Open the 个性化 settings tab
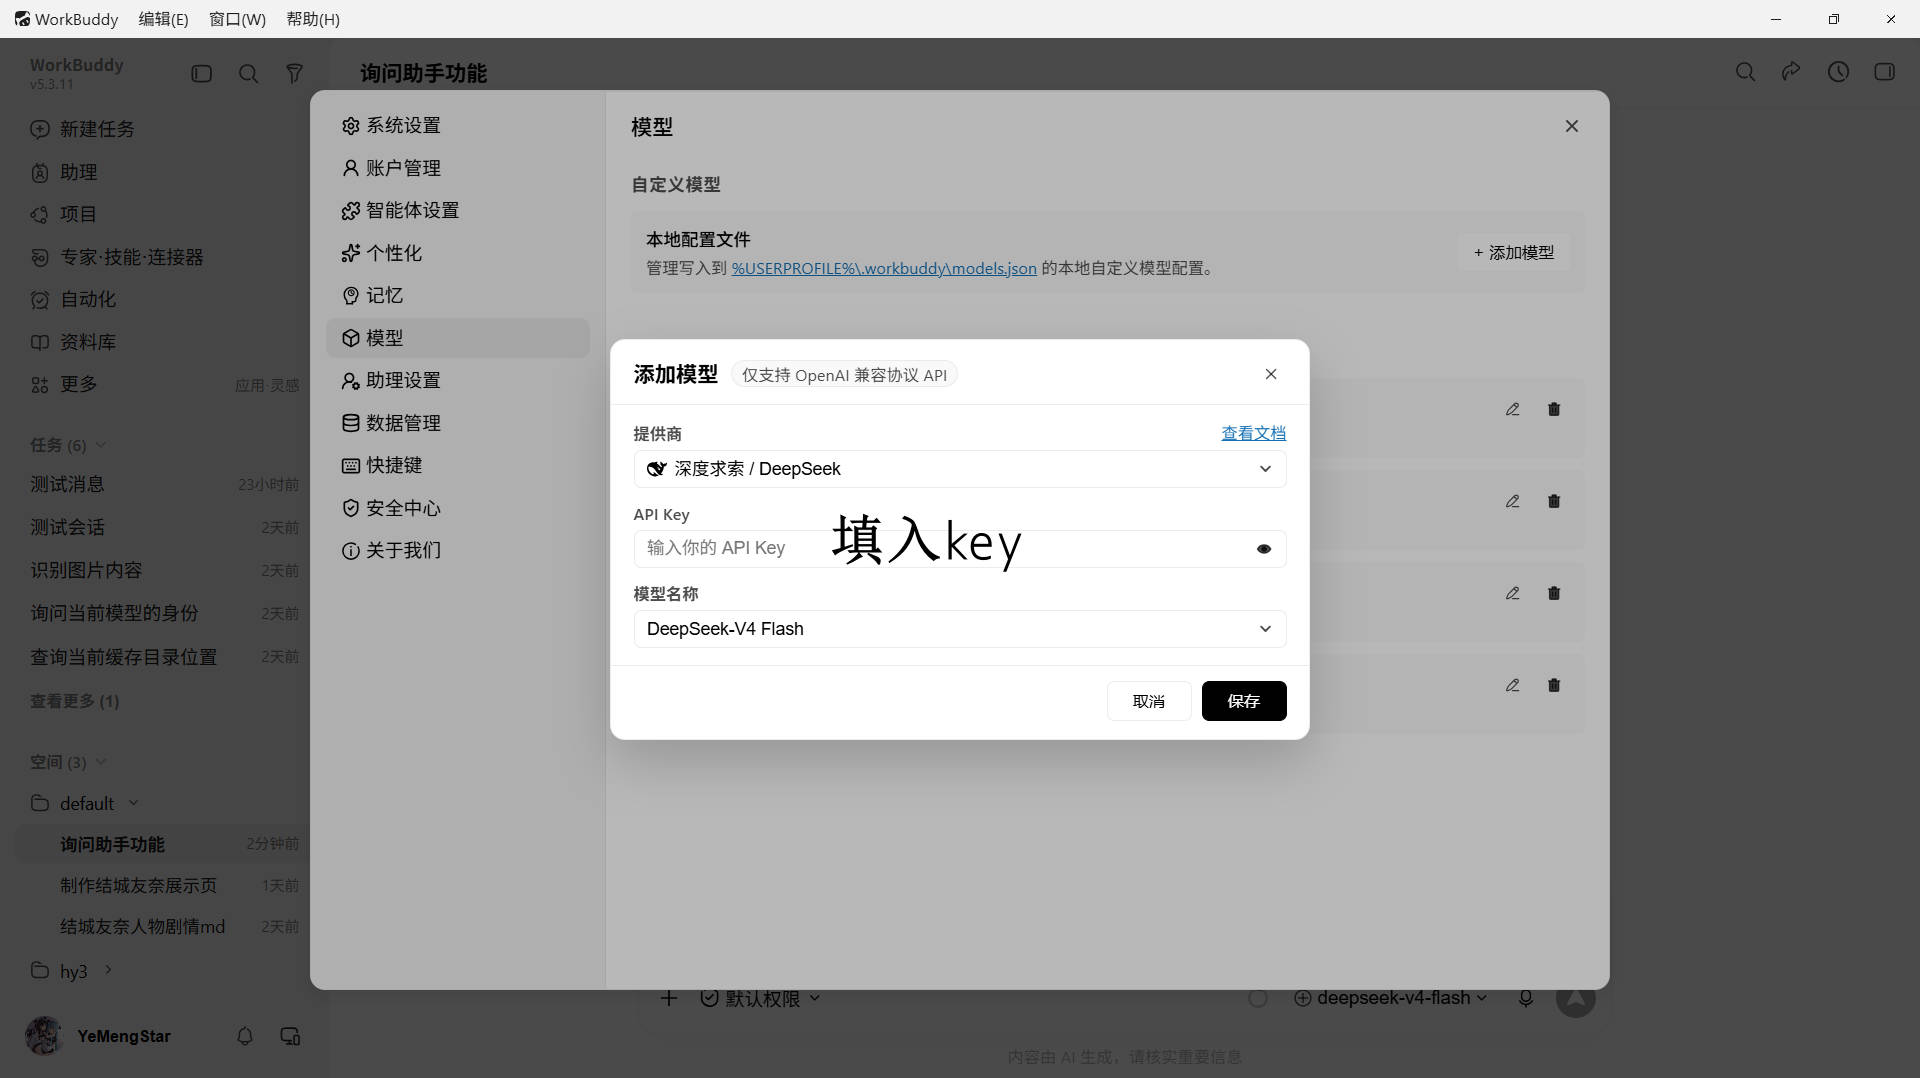 [458, 253]
